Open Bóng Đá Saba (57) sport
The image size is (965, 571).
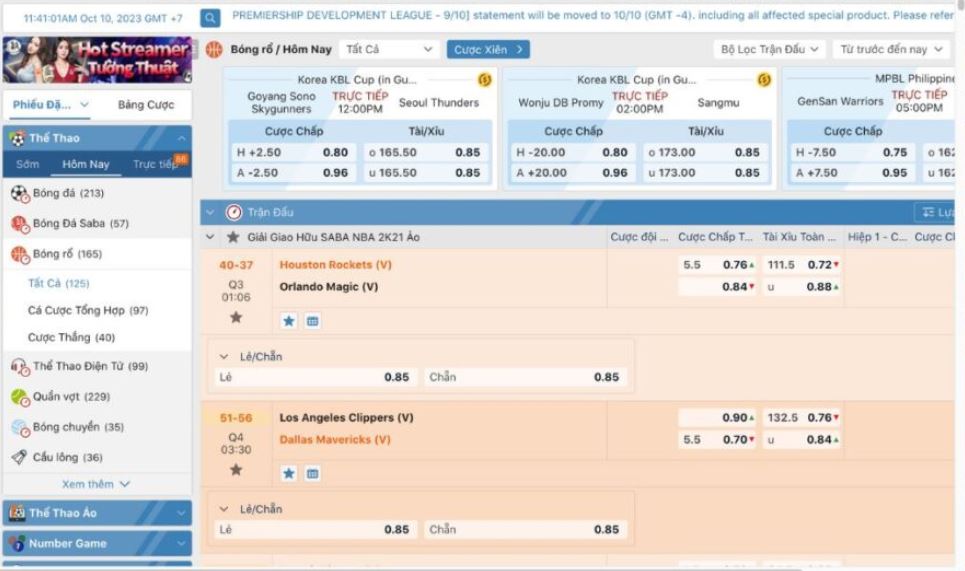[x=81, y=223]
